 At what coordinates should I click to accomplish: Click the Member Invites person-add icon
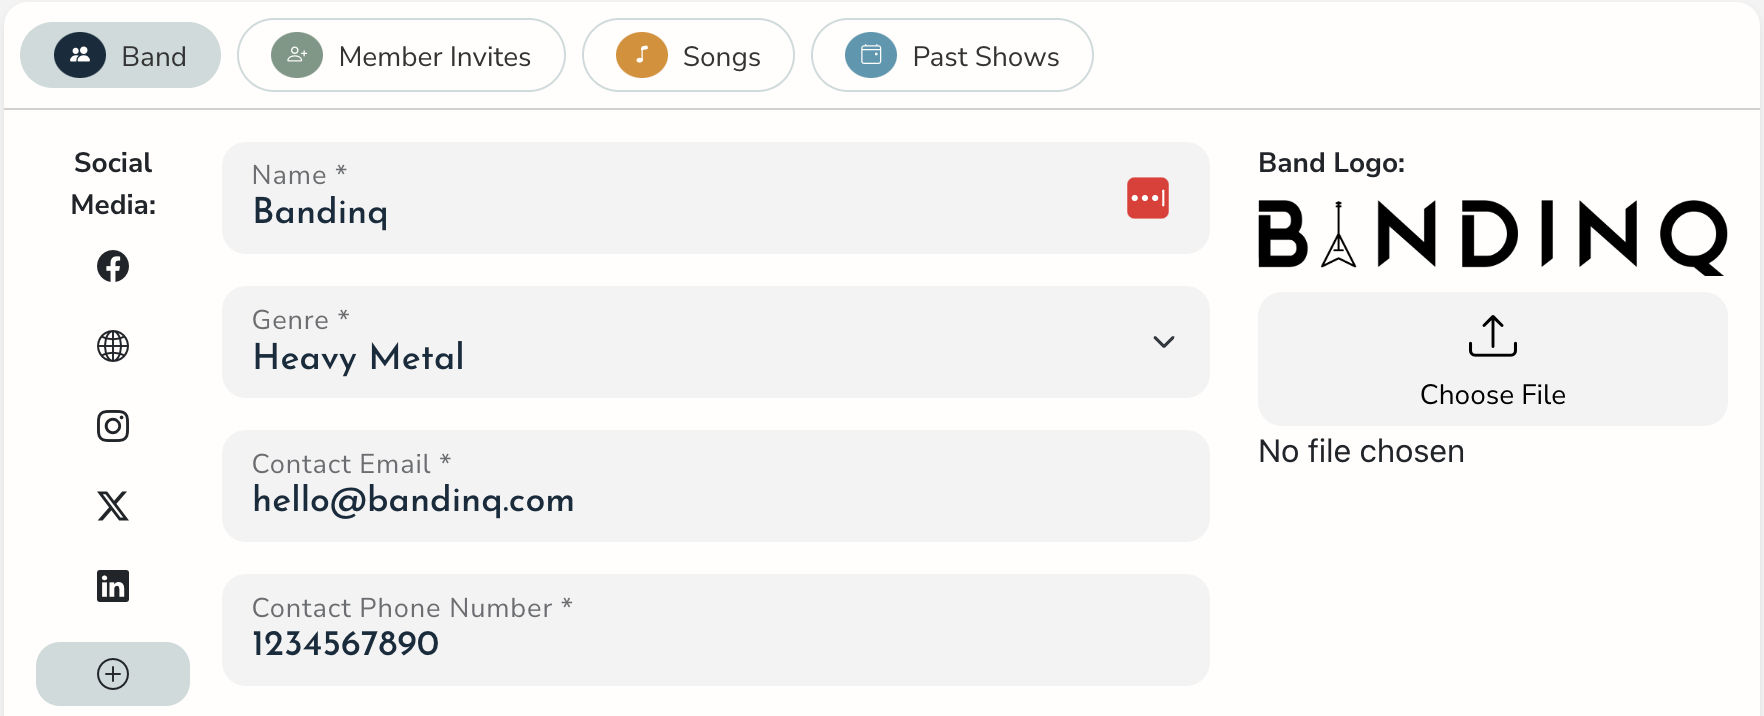(296, 56)
